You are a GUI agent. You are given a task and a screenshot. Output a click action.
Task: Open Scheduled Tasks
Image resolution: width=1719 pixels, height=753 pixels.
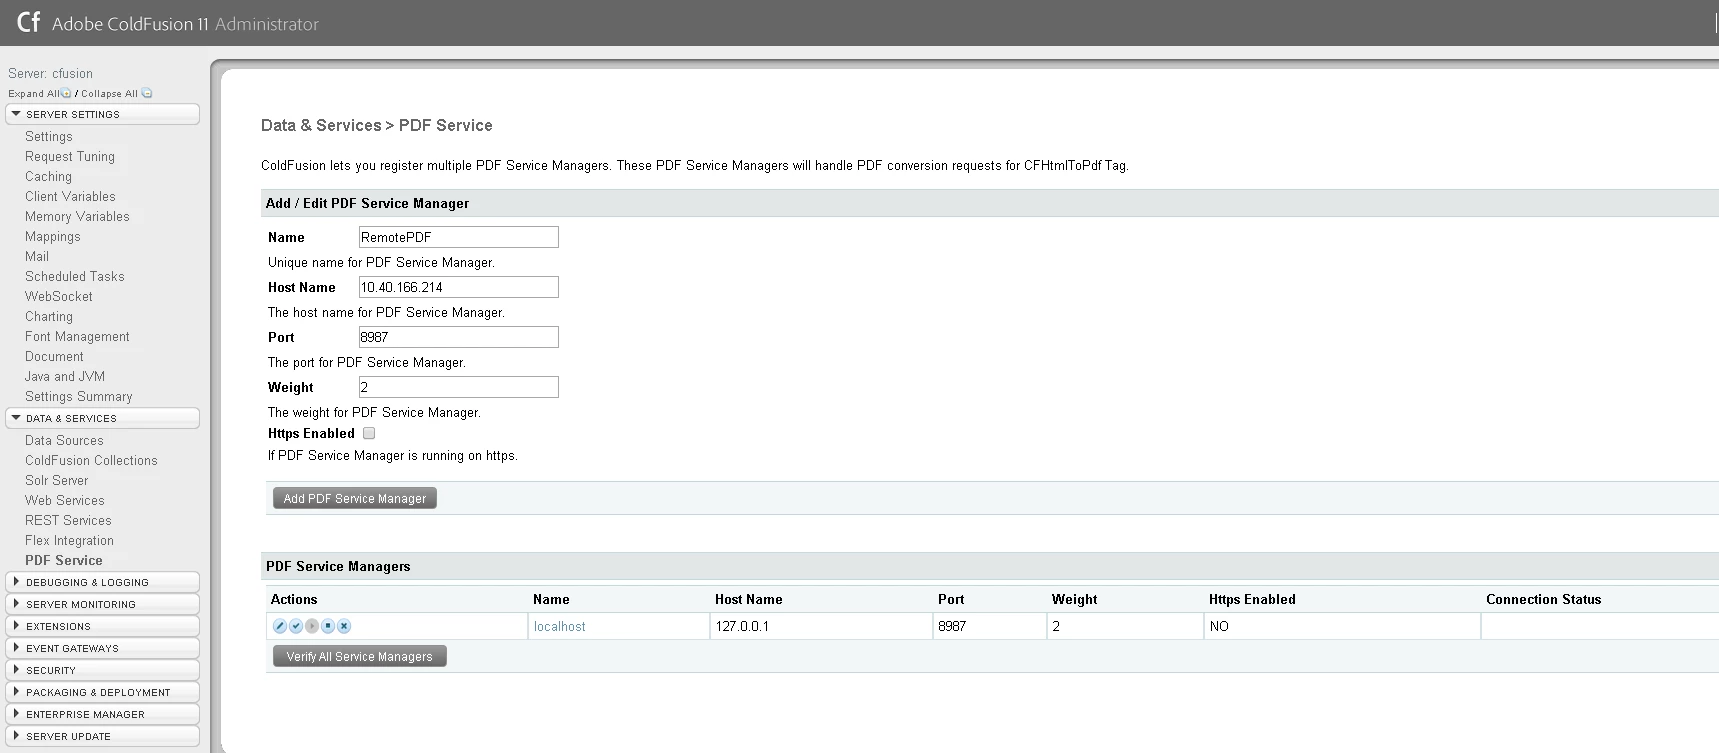pos(75,276)
